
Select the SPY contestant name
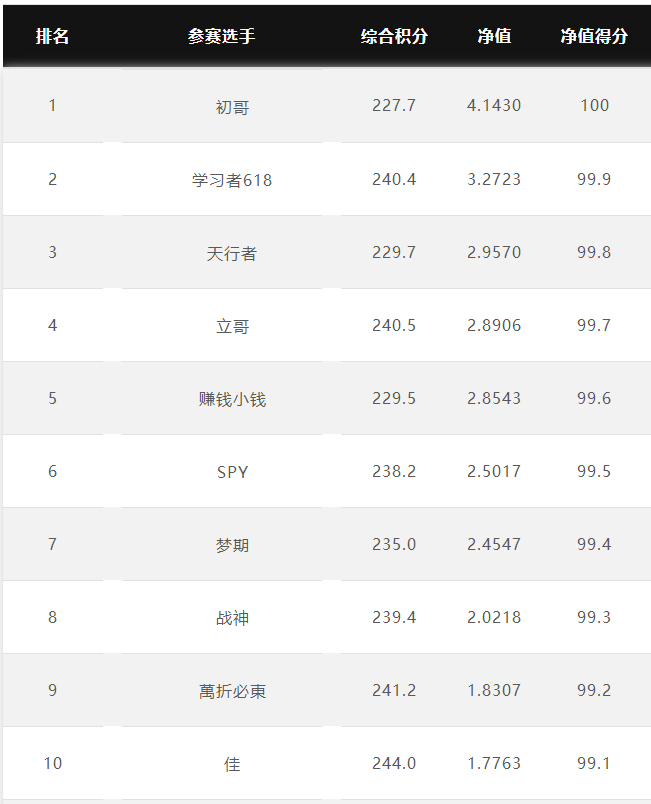(232, 472)
